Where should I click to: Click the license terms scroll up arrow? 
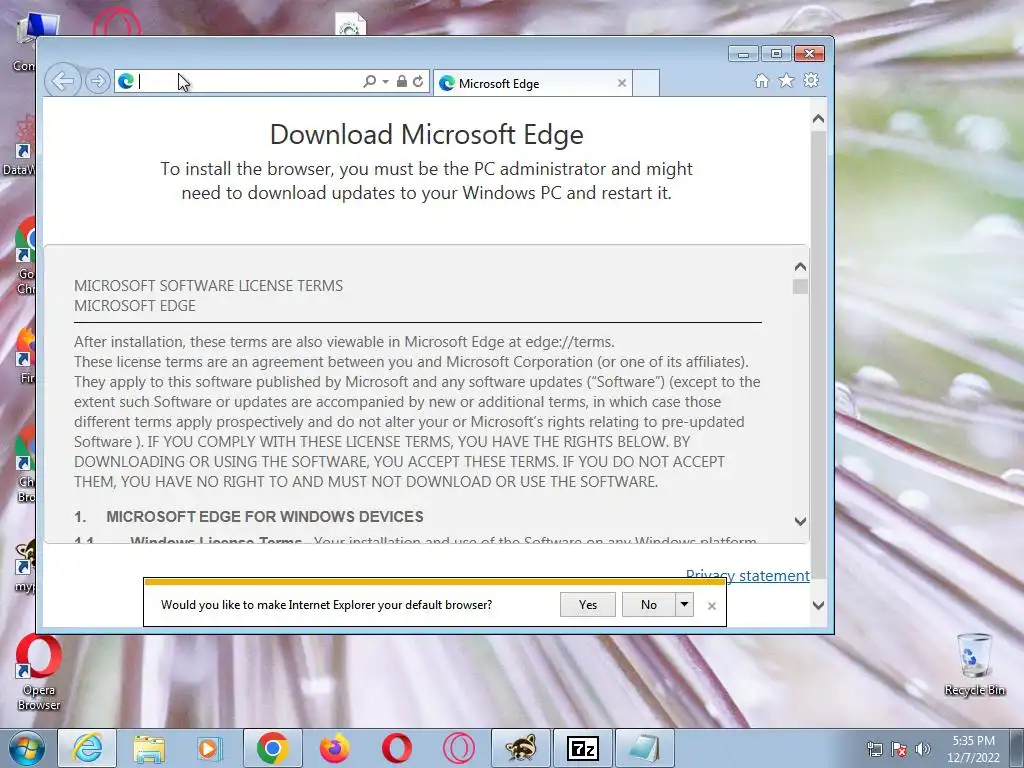(x=800, y=267)
